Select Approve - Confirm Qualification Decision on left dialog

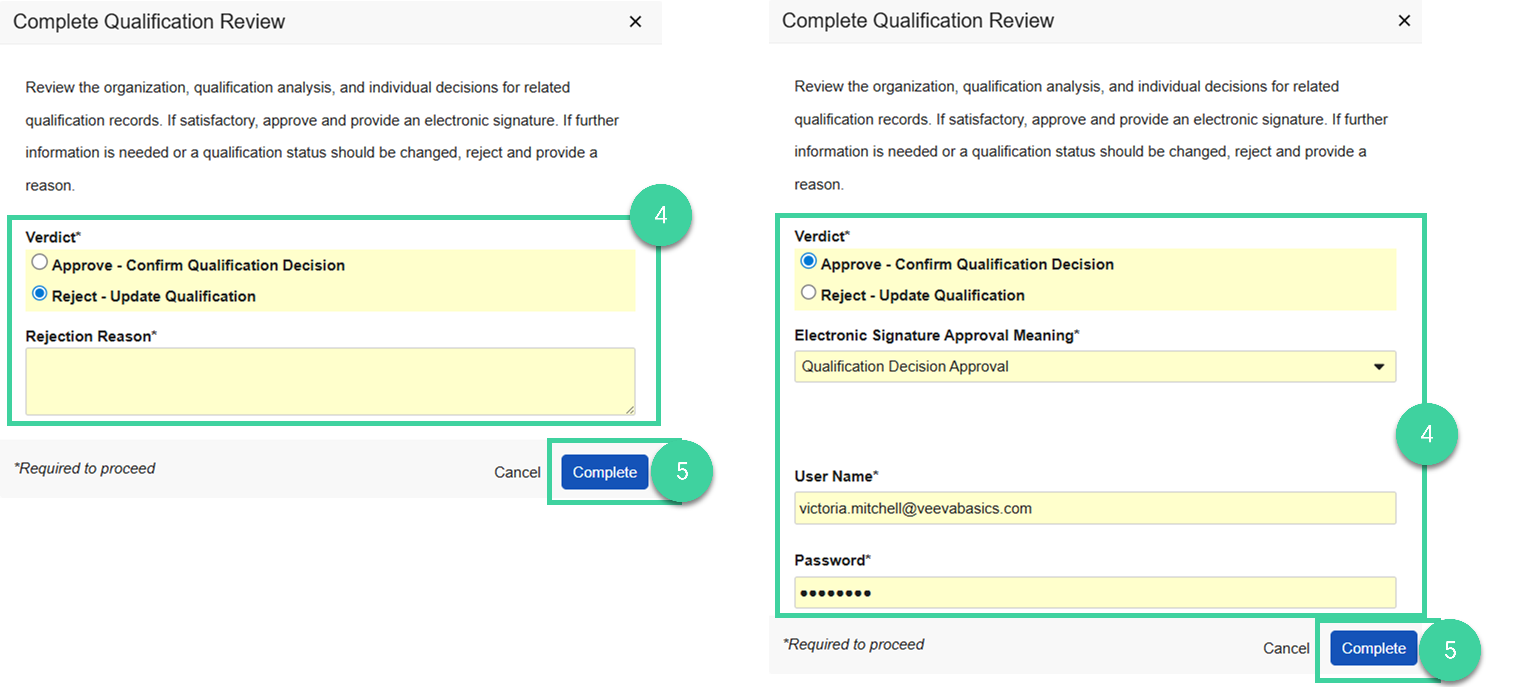[x=39, y=262]
